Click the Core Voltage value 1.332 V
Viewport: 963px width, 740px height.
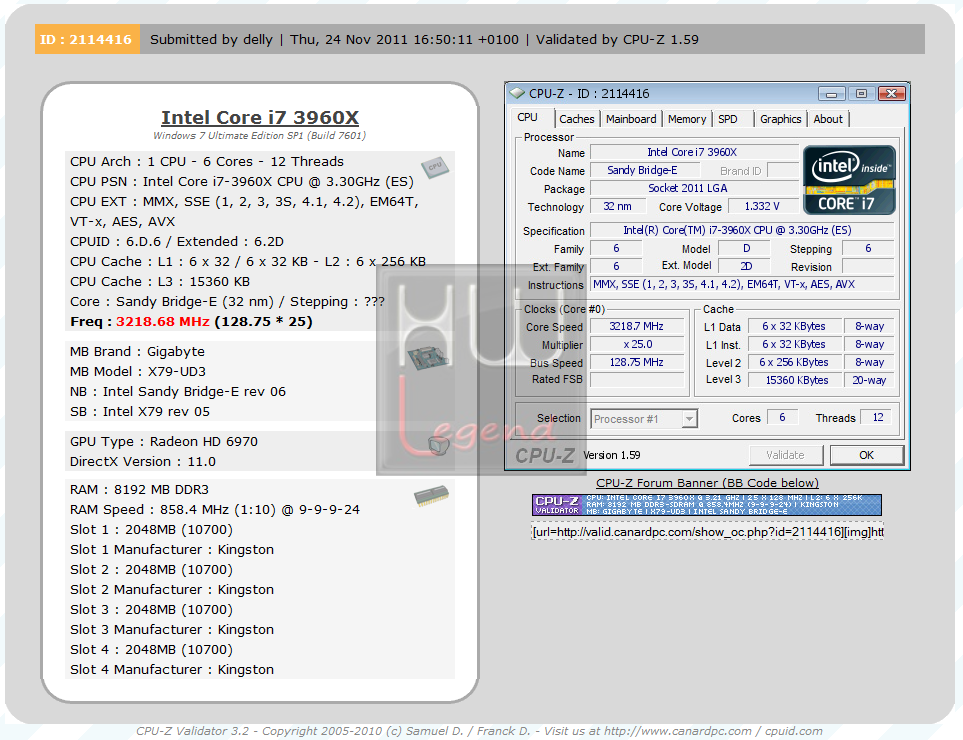click(763, 206)
